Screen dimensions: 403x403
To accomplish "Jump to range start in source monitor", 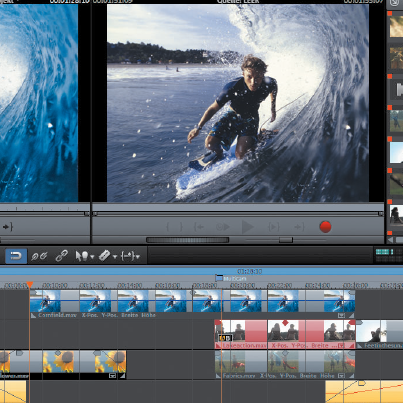I will click(199, 227).
